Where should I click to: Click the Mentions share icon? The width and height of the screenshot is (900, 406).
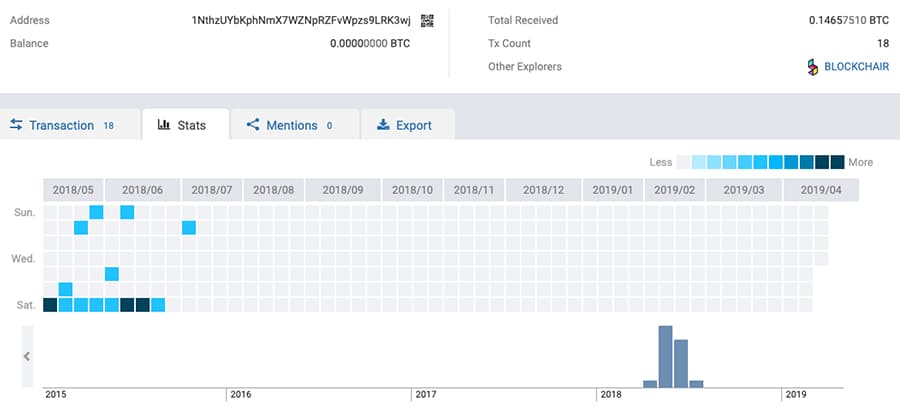point(252,125)
